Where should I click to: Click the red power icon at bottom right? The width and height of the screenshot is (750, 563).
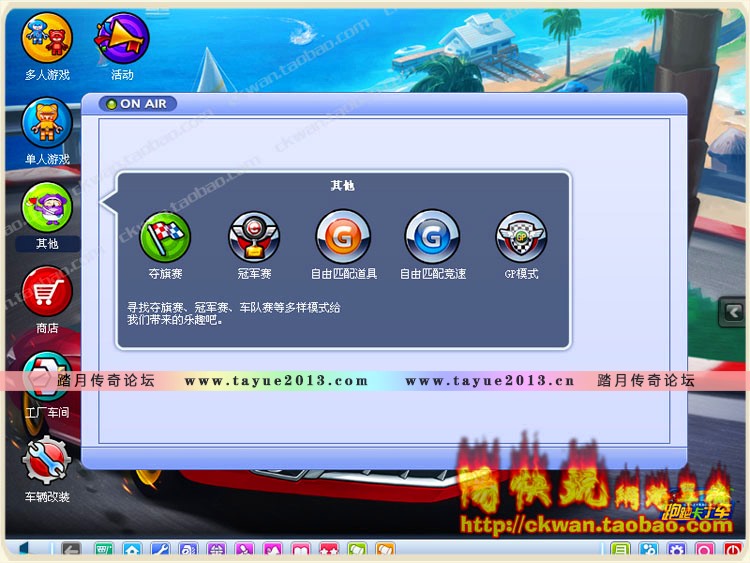[733, 550]
